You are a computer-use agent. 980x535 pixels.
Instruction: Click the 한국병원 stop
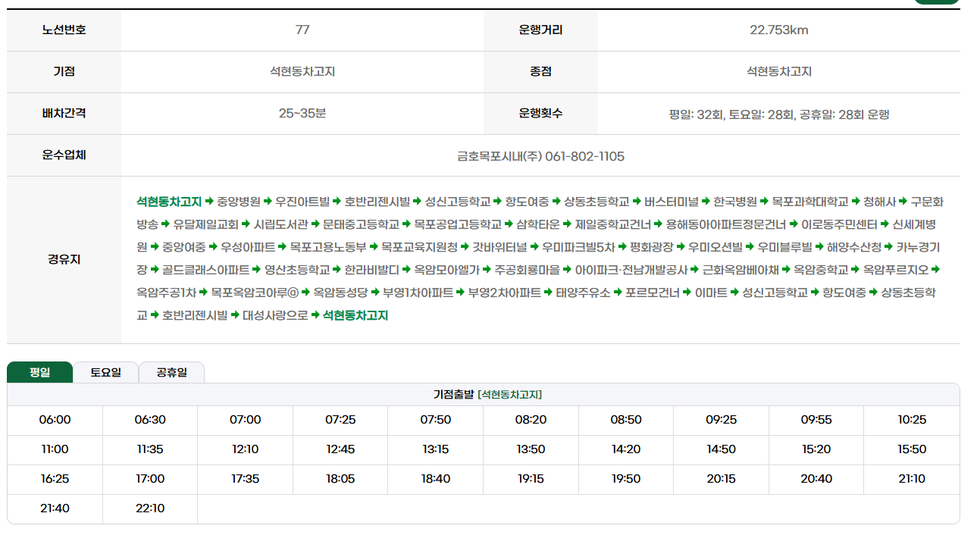[735, 202]
